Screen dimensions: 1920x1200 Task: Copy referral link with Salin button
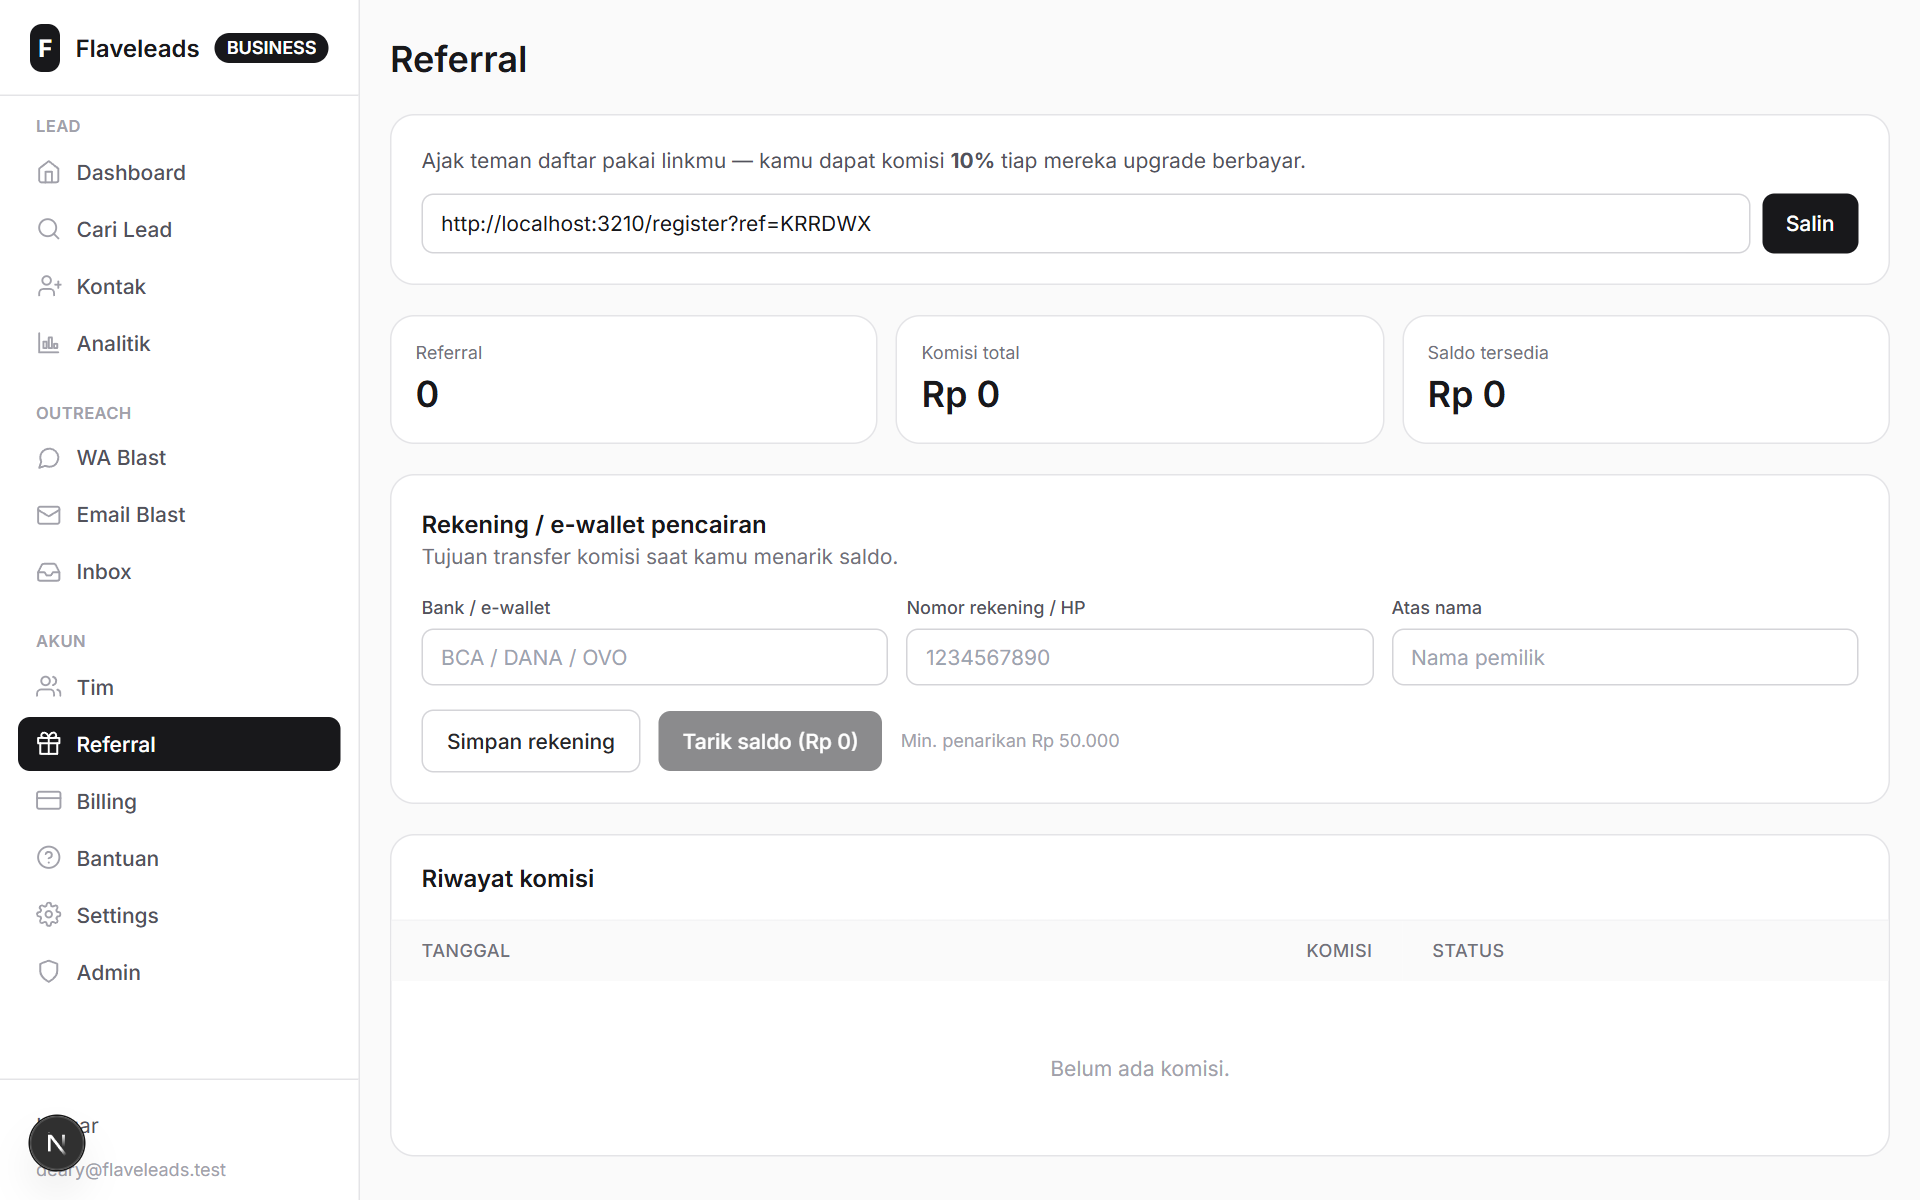coord(1809,223)
